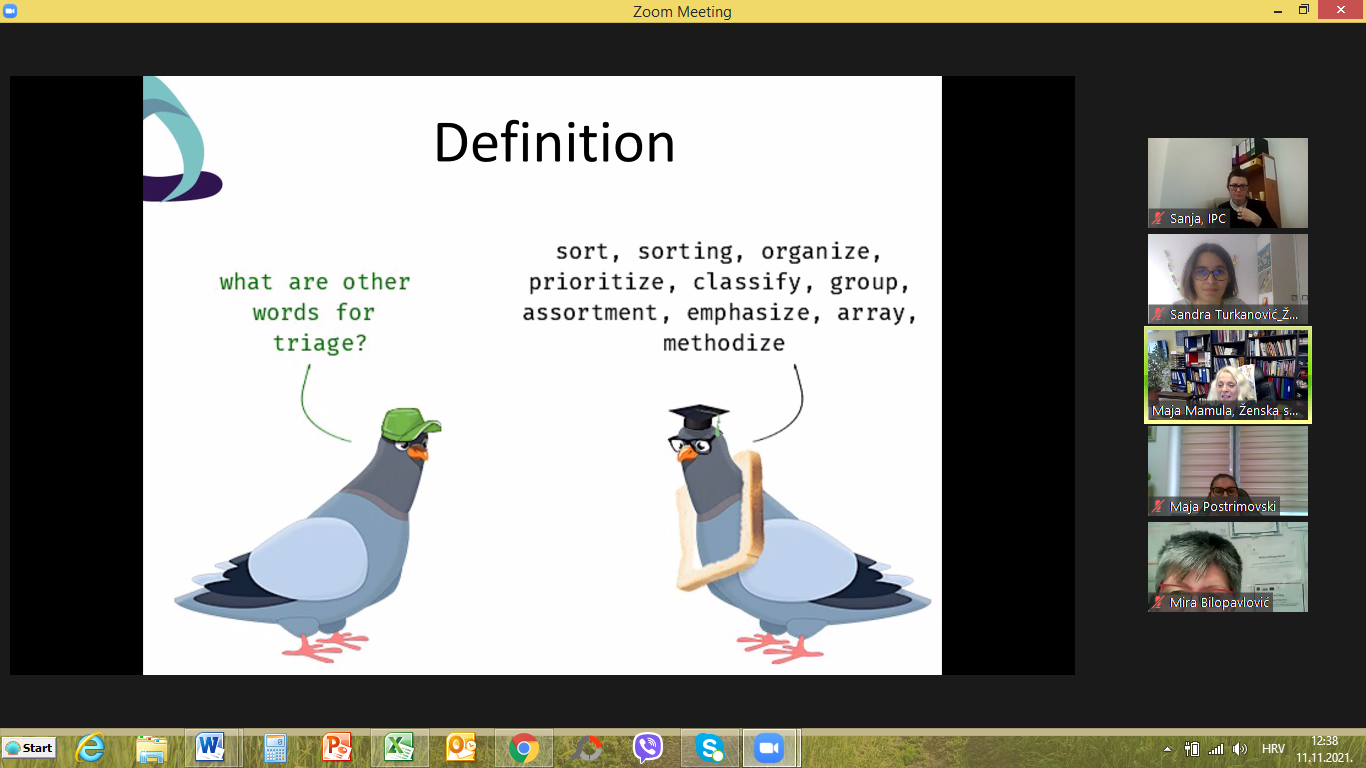Screen dimensions: 1366x768
Task: Select Mira Bilopavlović's video thumbnail
Action: [1227, 567]
